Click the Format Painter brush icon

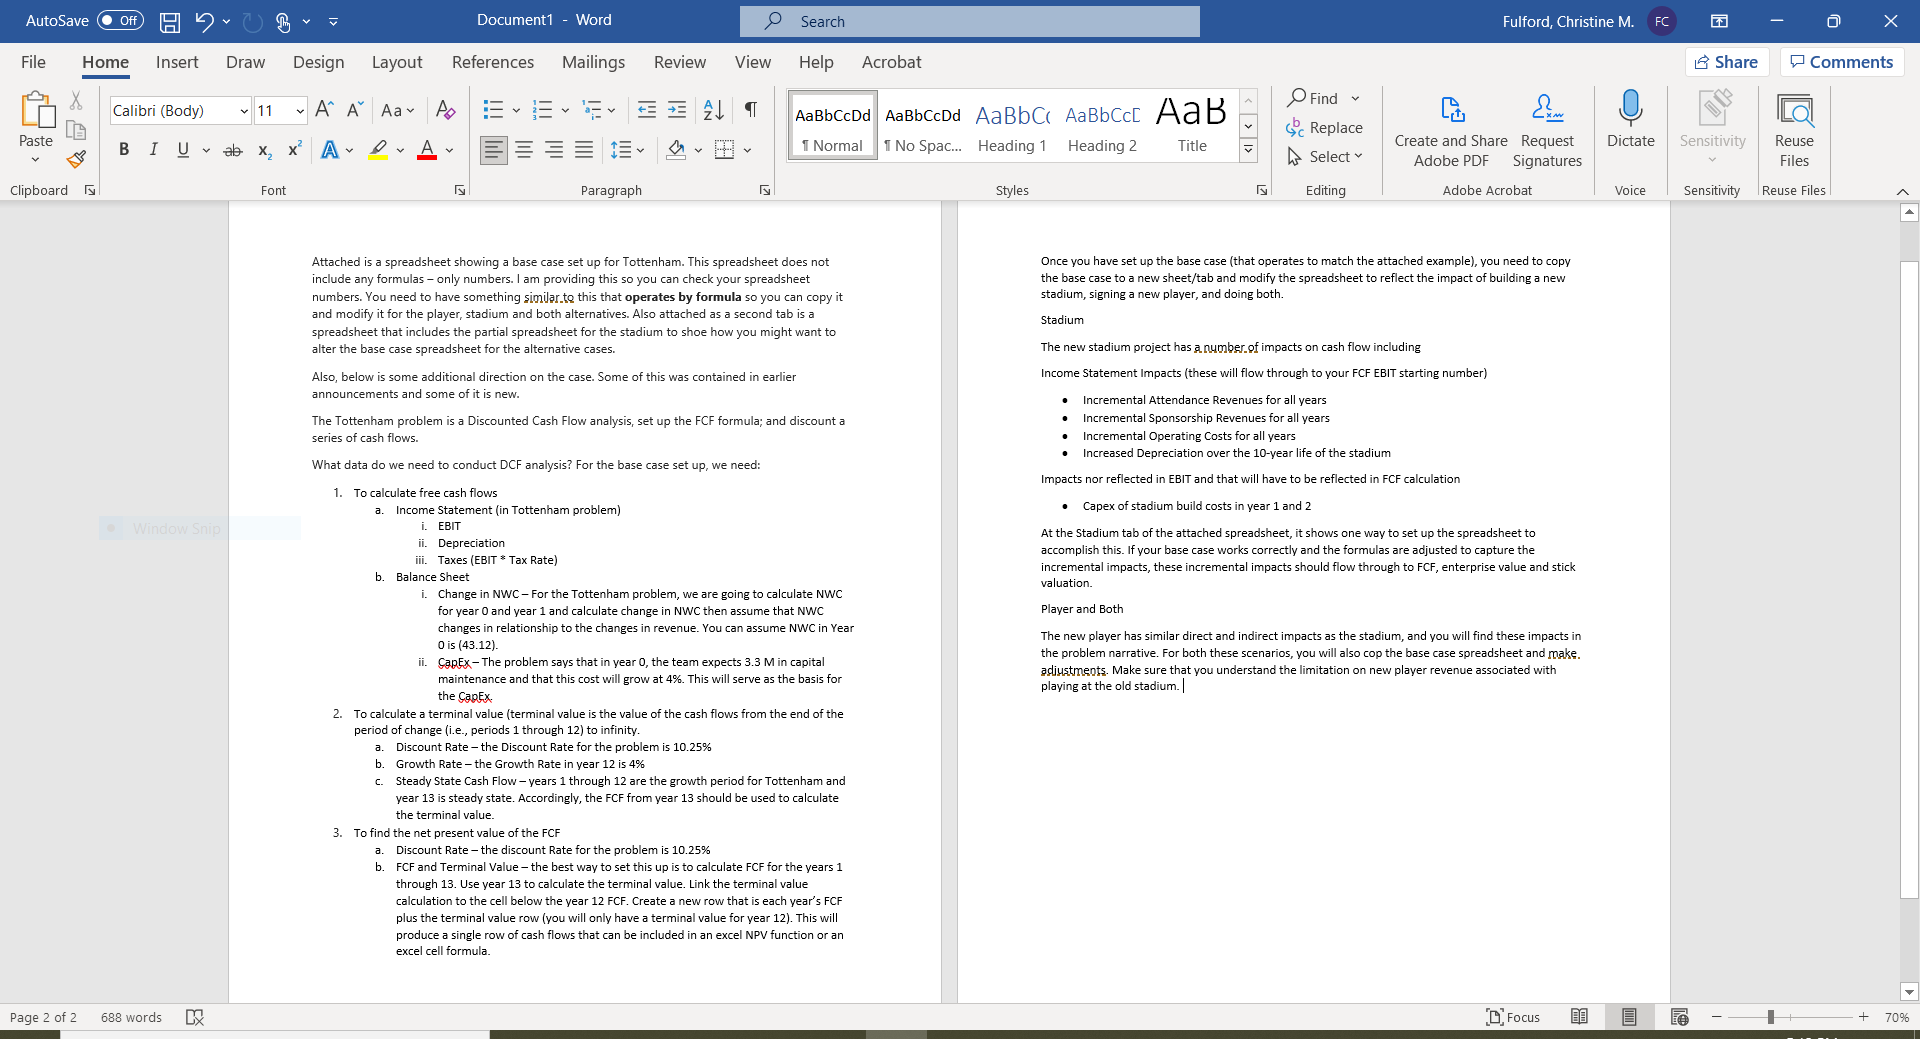coord(76,159)
